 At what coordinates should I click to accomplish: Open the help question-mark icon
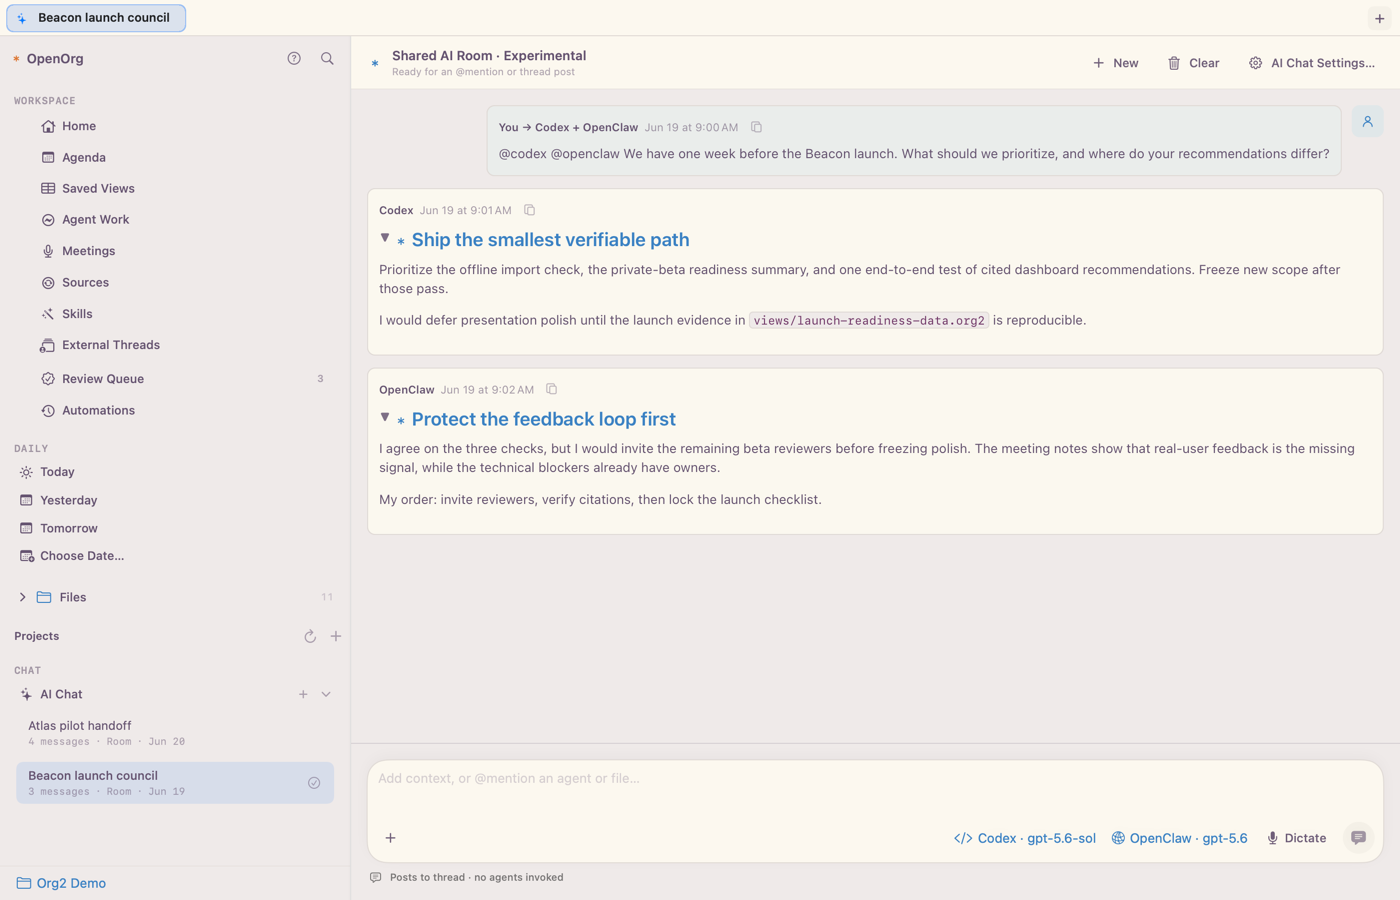(x=294, y=59)
